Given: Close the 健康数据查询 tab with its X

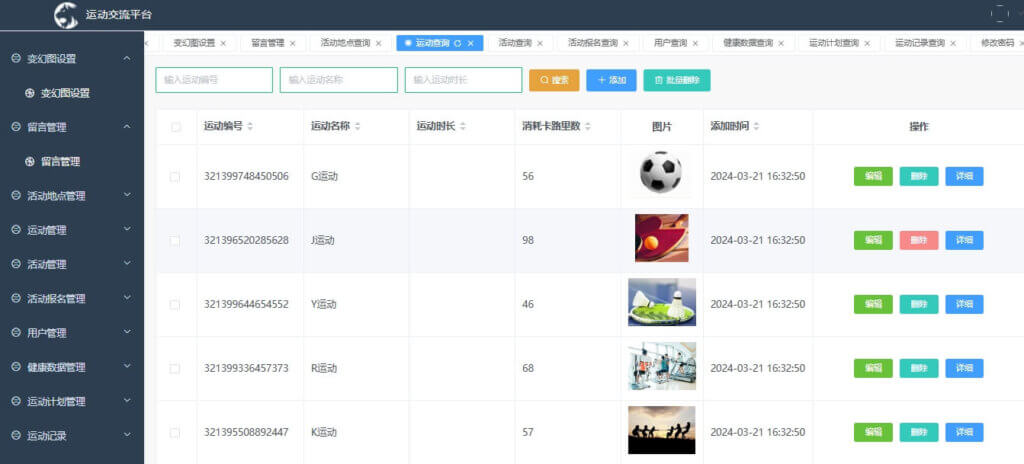Looking at the screenshot, I should click(781, 43).
